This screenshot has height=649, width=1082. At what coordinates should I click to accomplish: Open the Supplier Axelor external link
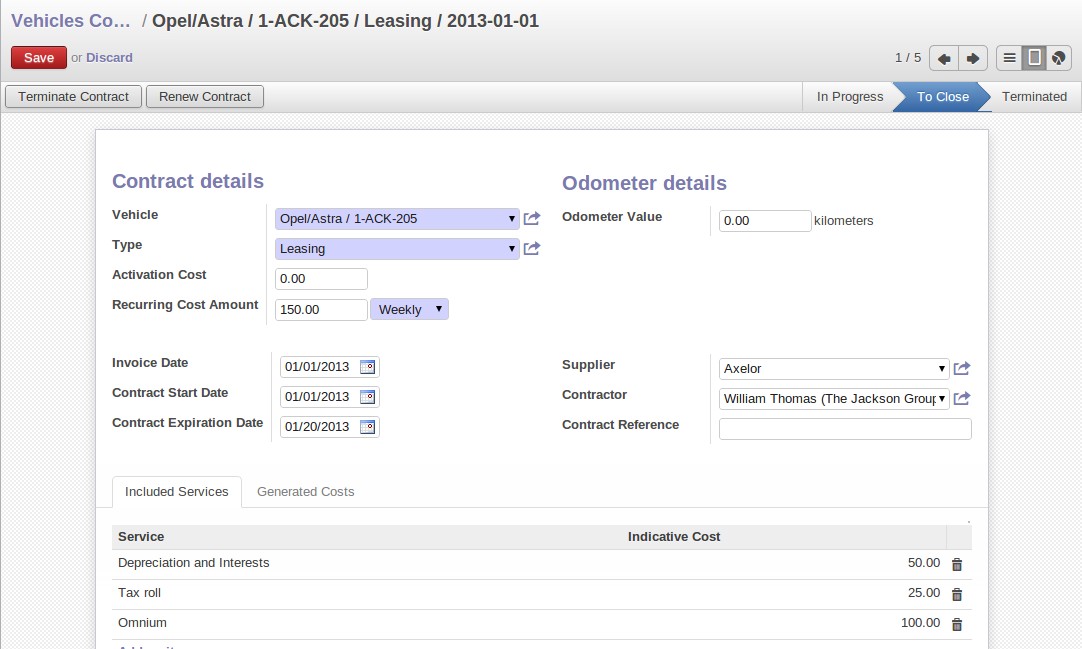point(962,369)
